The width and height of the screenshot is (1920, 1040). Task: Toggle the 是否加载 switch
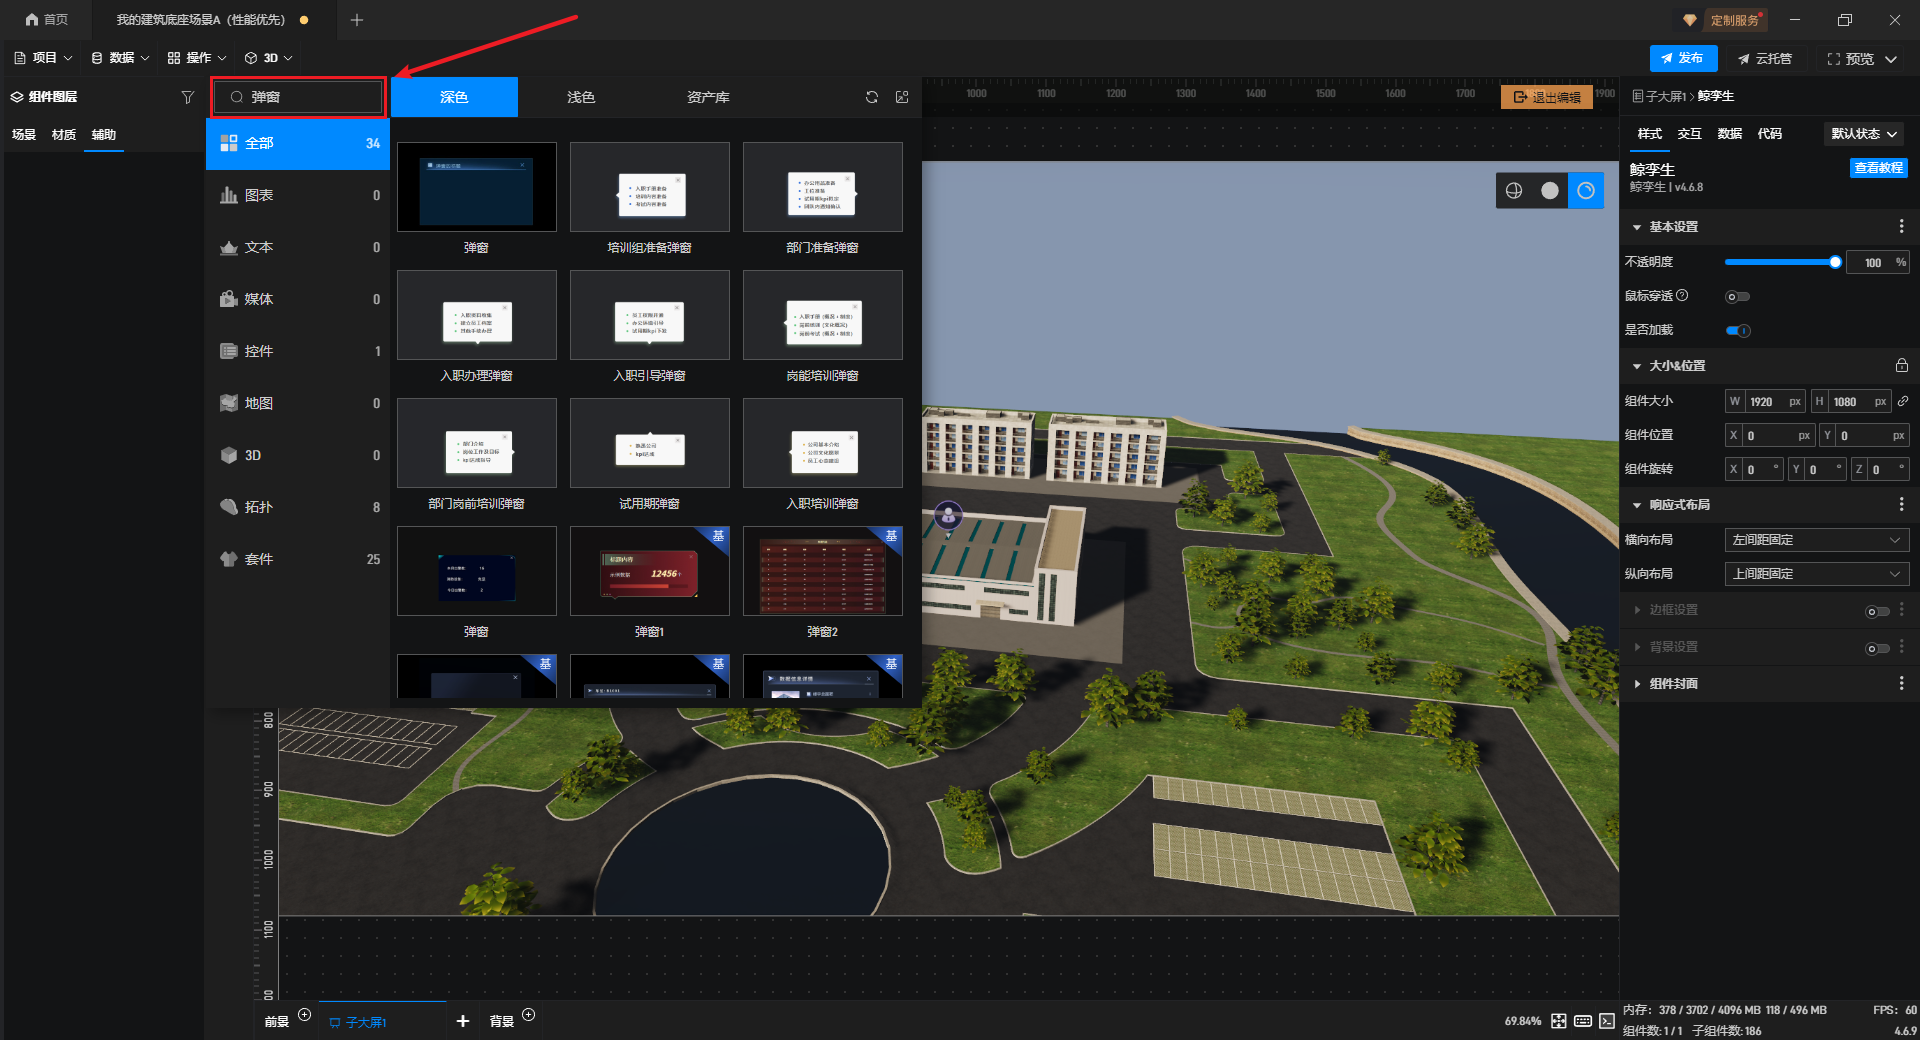[x=1738, y=331]
